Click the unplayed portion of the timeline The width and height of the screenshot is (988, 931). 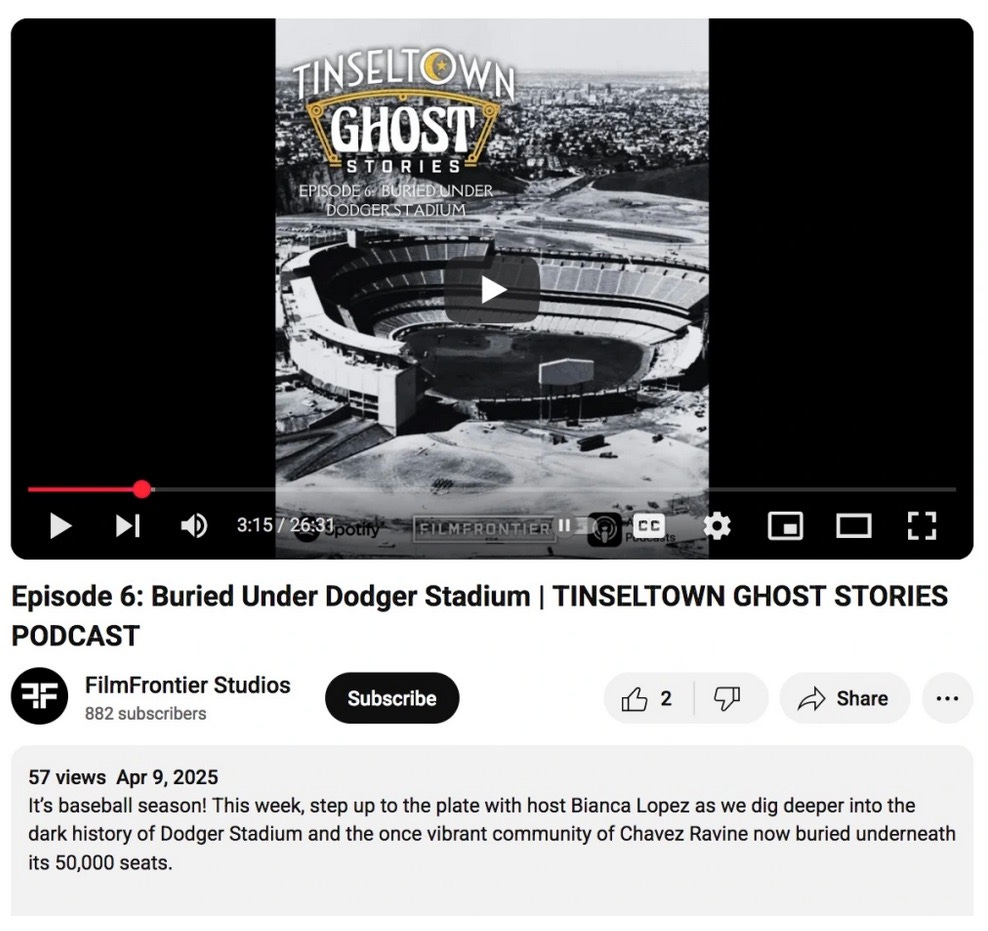coord(554,489)
